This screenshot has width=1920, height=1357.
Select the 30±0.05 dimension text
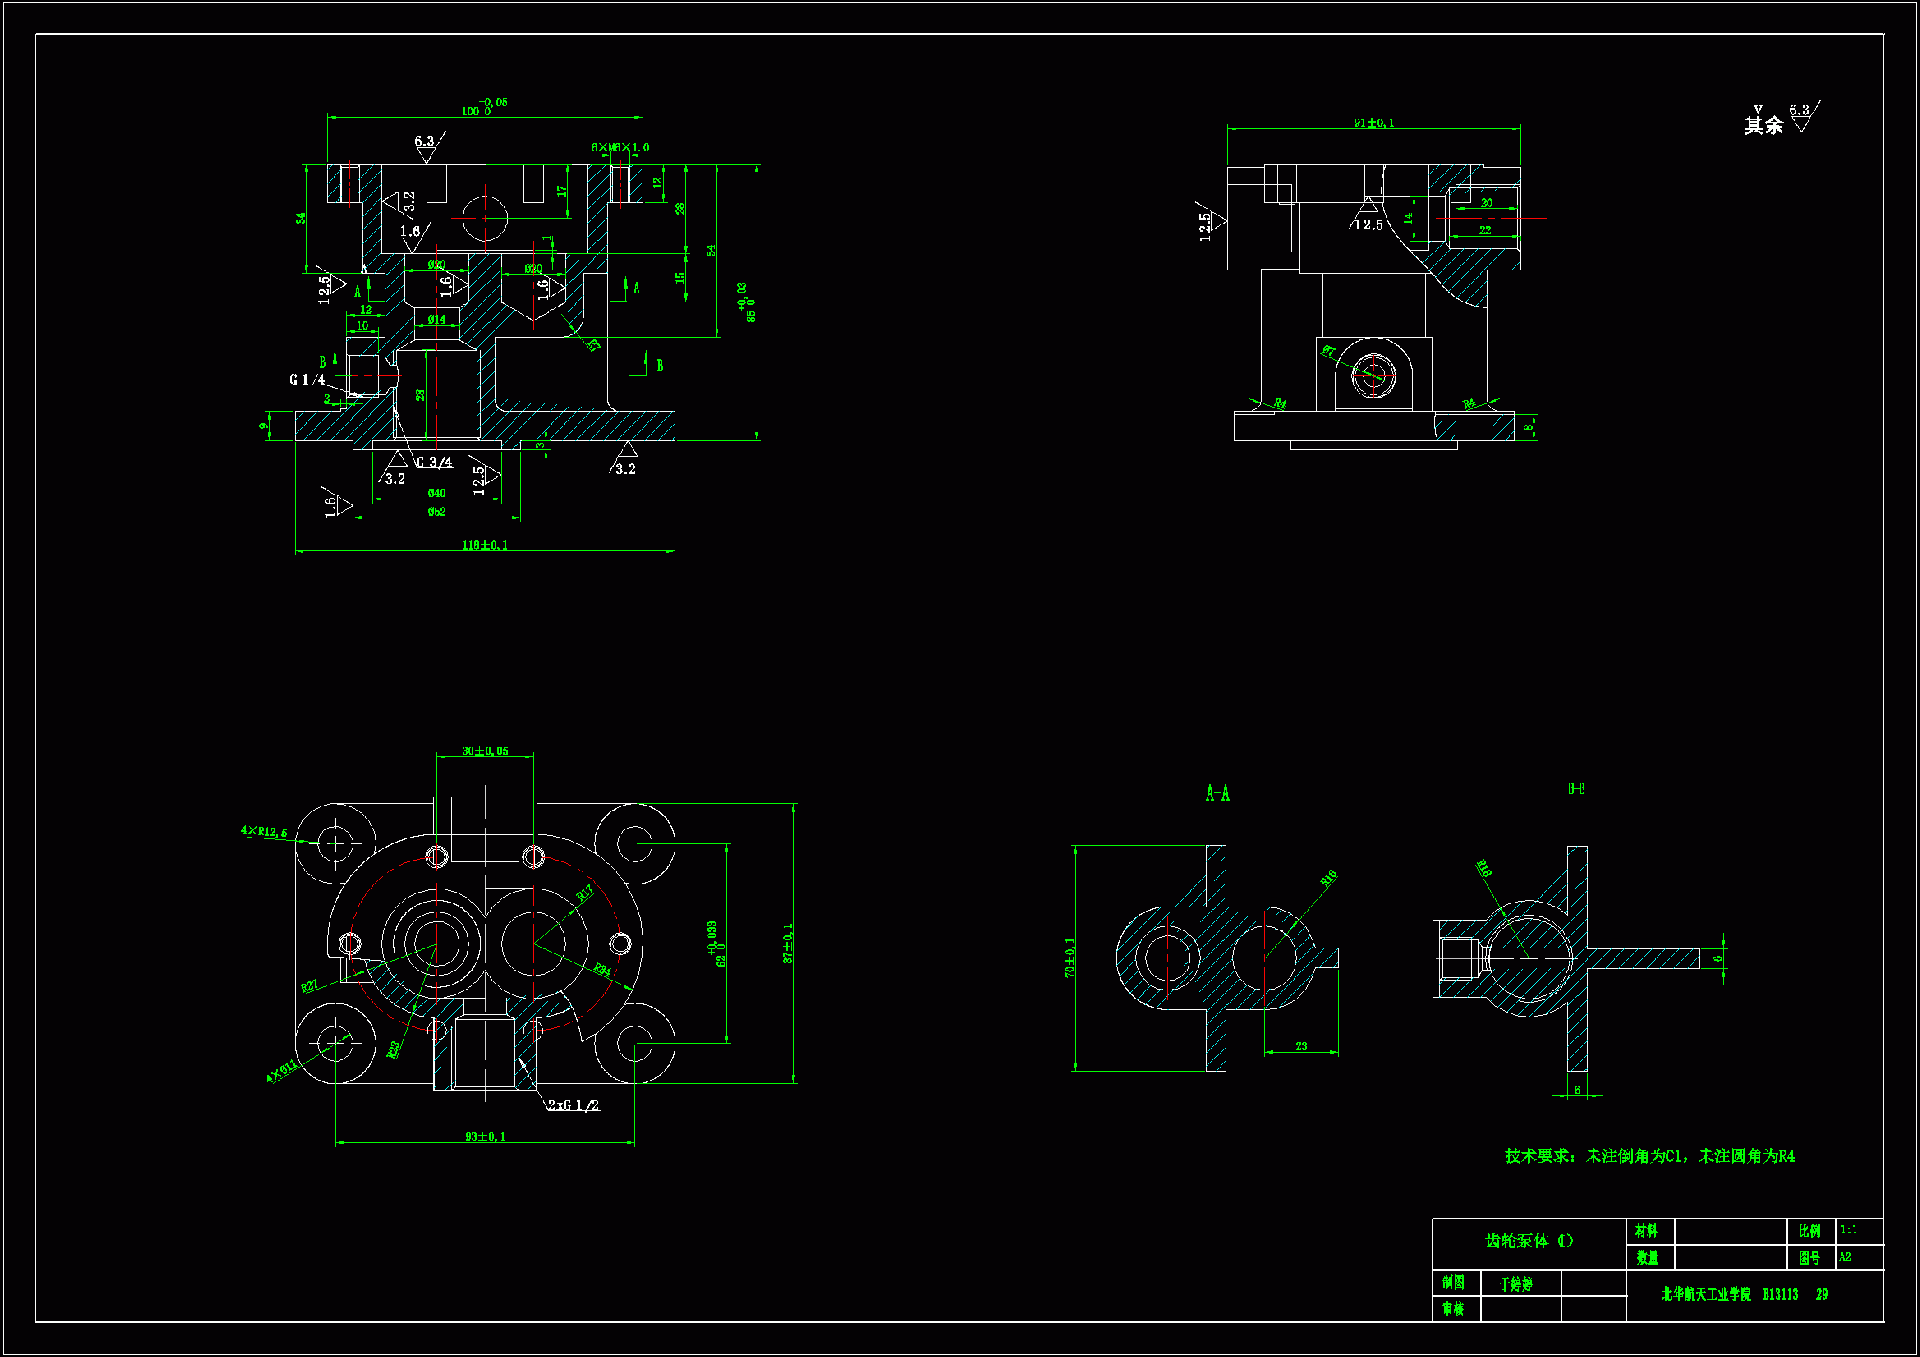coord(485,751)
